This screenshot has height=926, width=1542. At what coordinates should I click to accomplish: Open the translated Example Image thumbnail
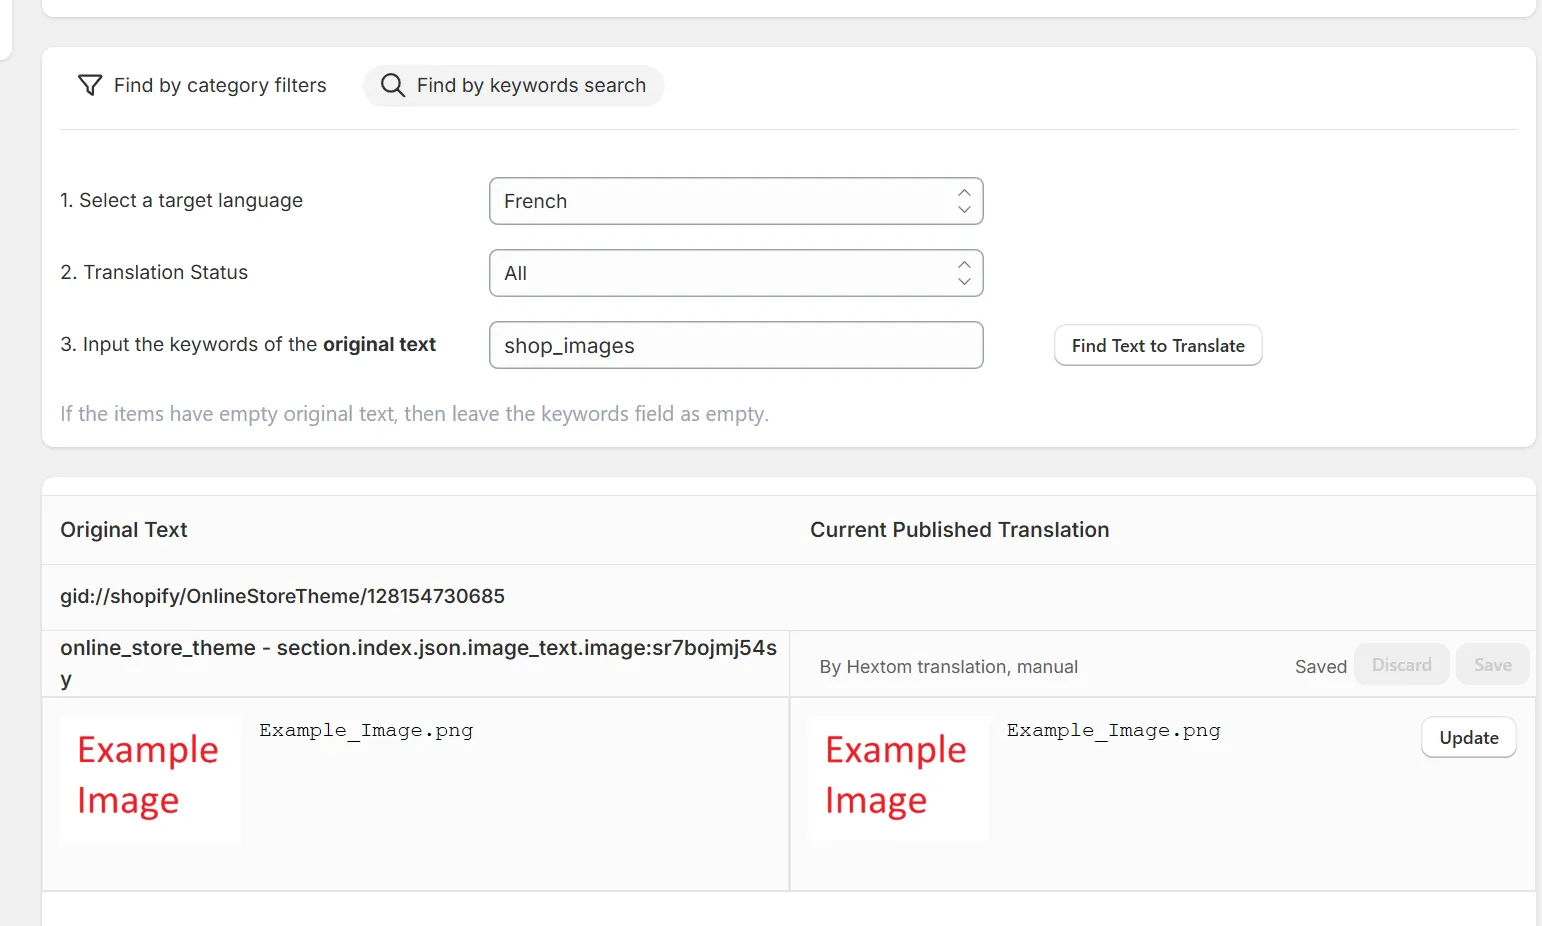[x=898, y=779]
